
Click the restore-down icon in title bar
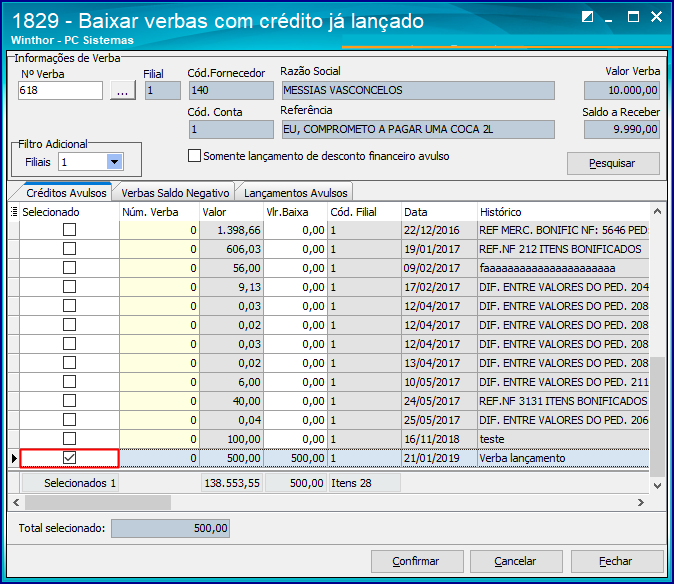coord(587,17)
